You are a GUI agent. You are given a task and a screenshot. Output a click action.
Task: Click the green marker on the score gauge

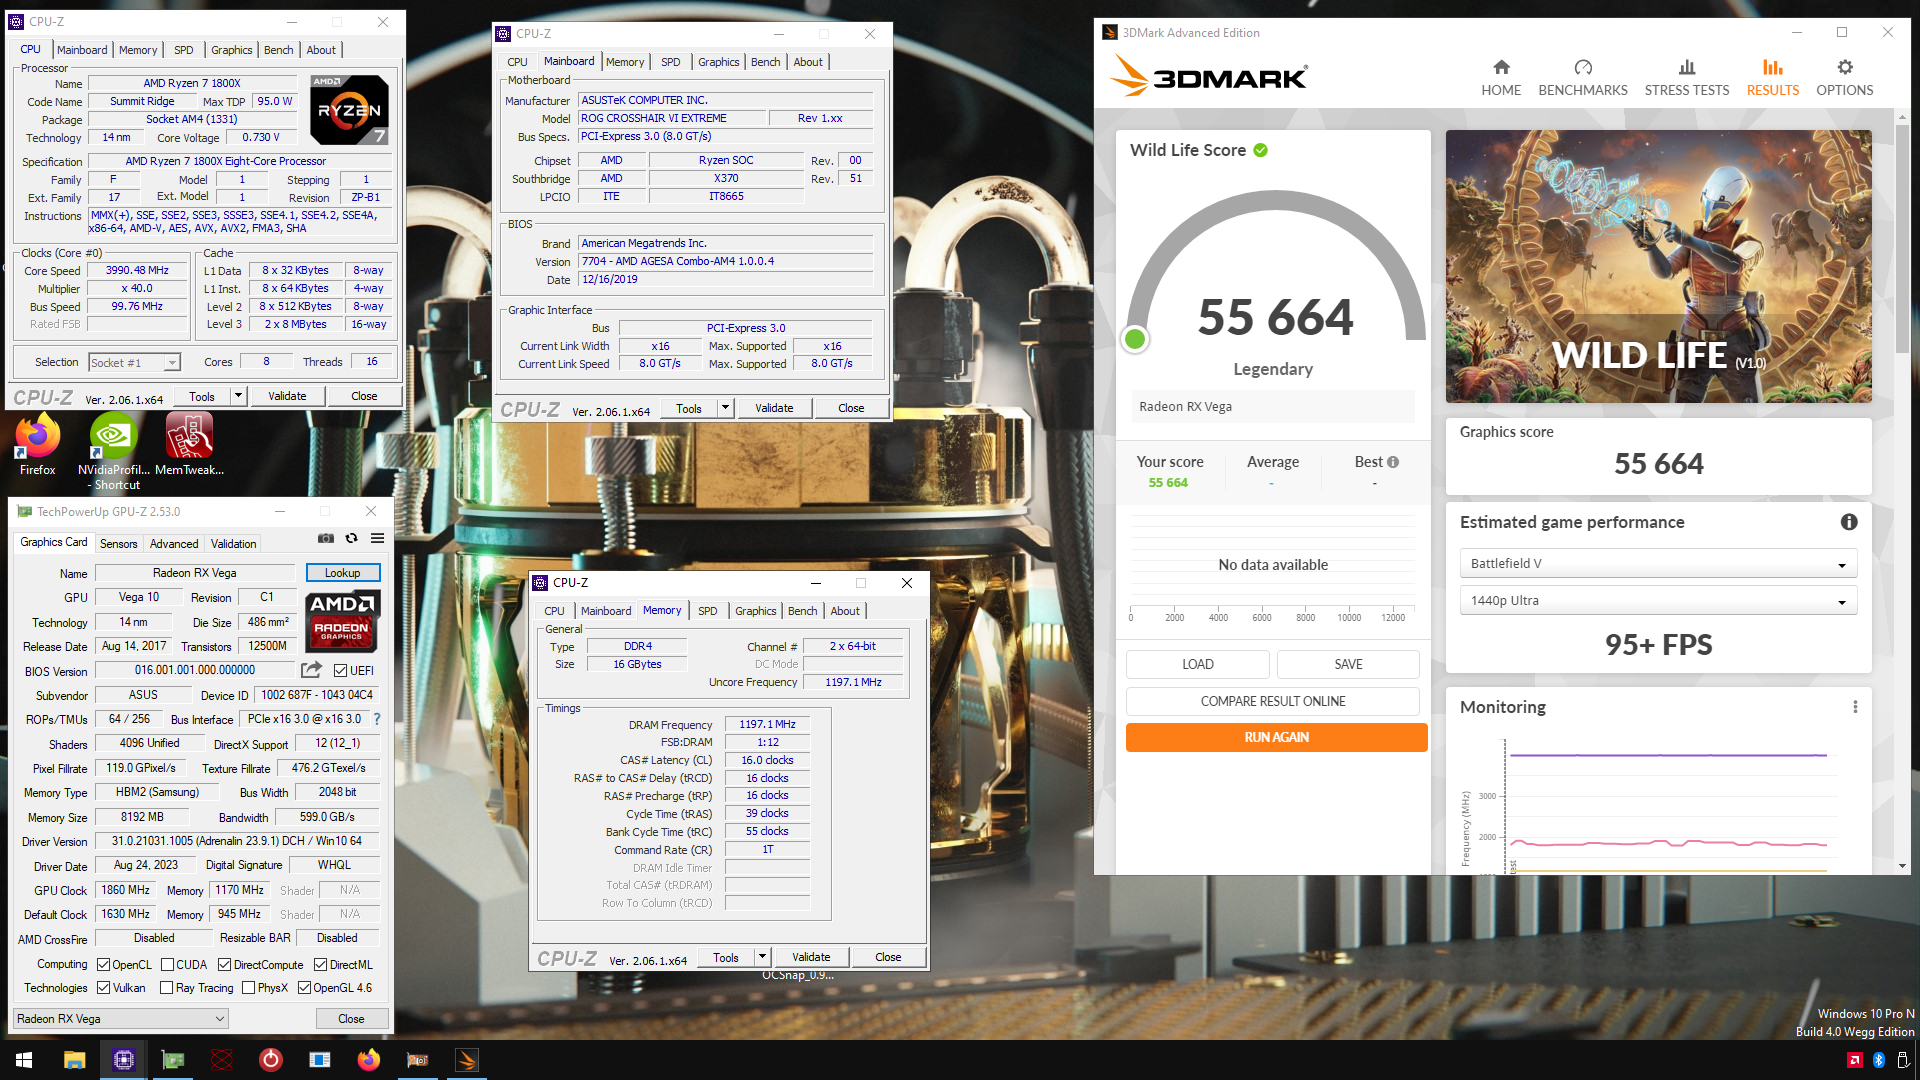[1134, 339]
